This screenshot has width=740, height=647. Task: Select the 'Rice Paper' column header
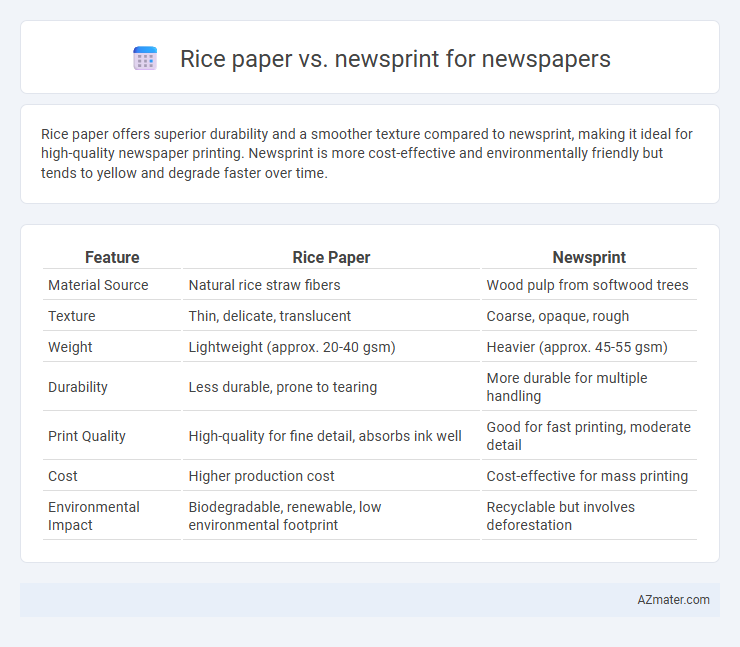pos(331,257)
